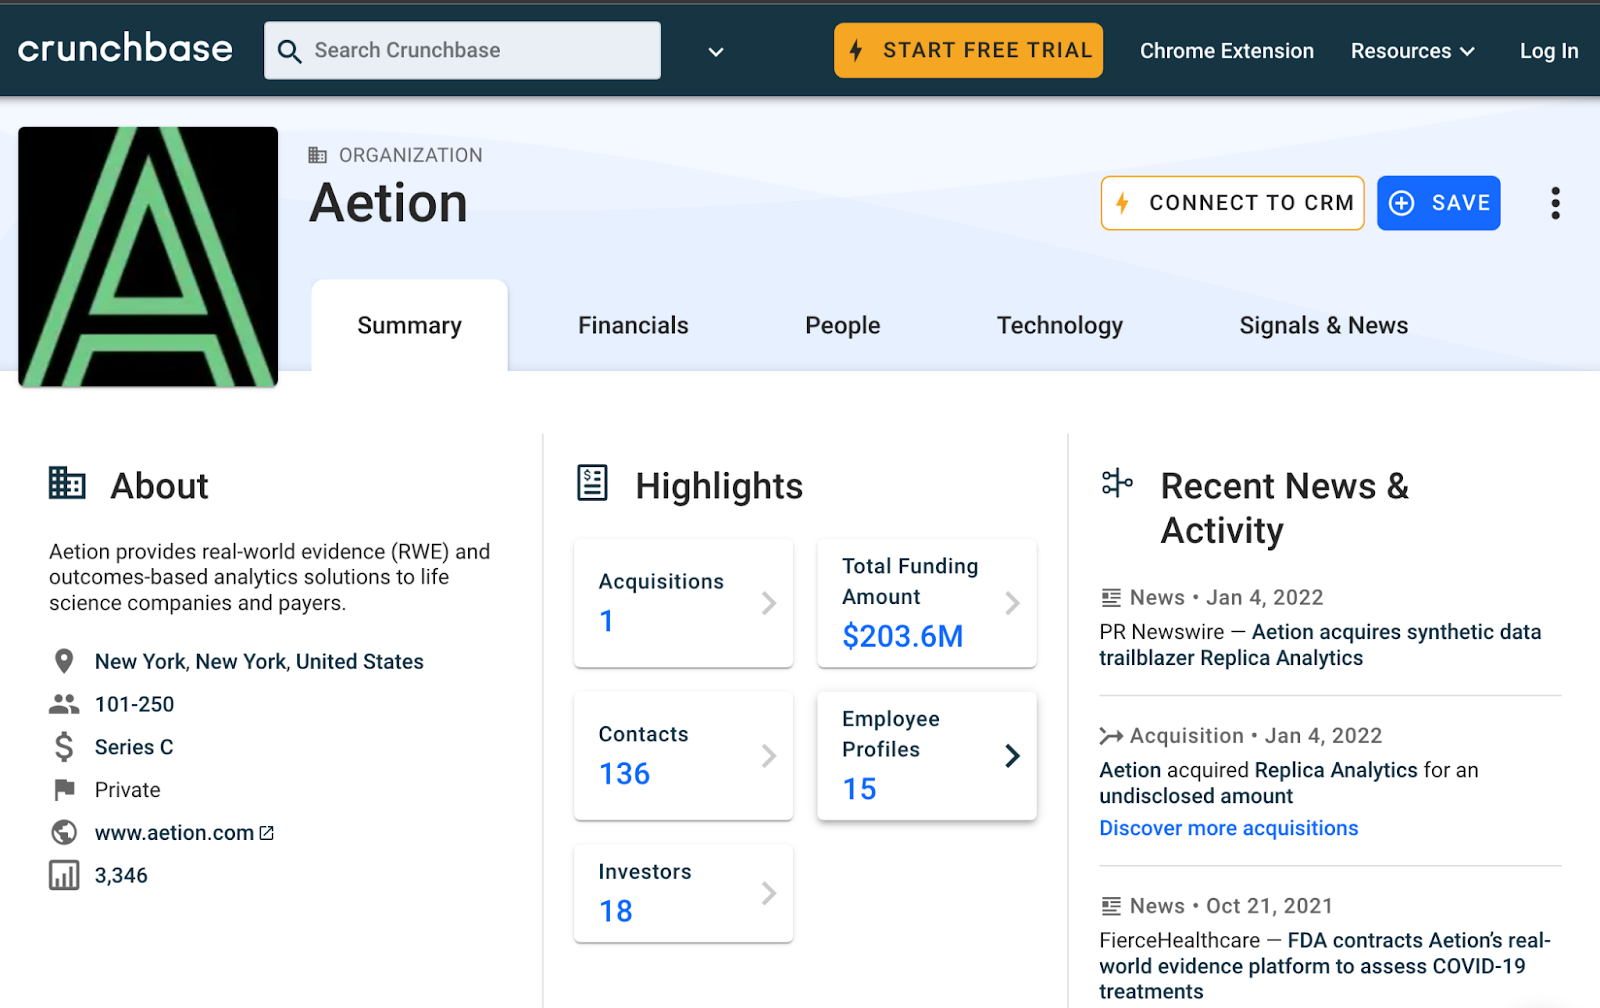Click the search magnifier icon
Viewport: 1600px width, 1008px height.
[289, 51]
